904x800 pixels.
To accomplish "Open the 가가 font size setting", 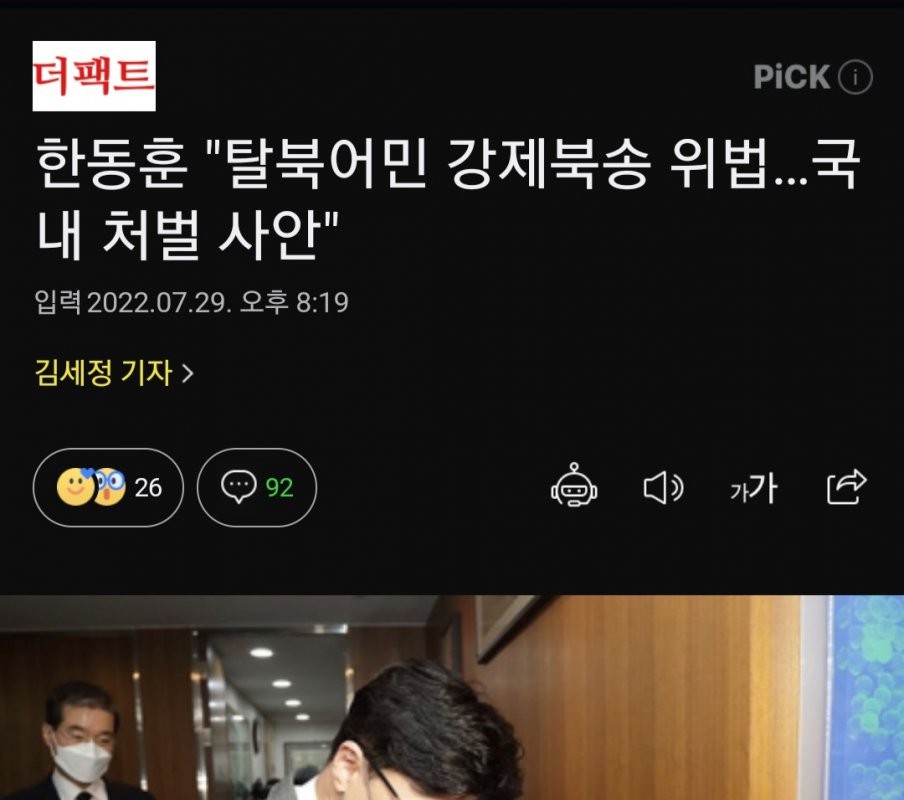I will [754, 488].
